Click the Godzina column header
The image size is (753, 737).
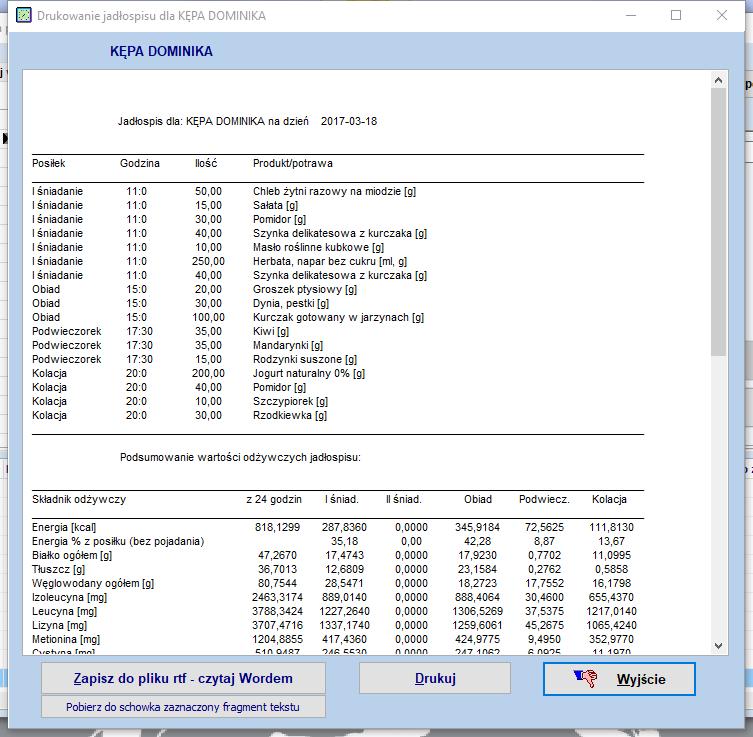click(x=140, y=163)
